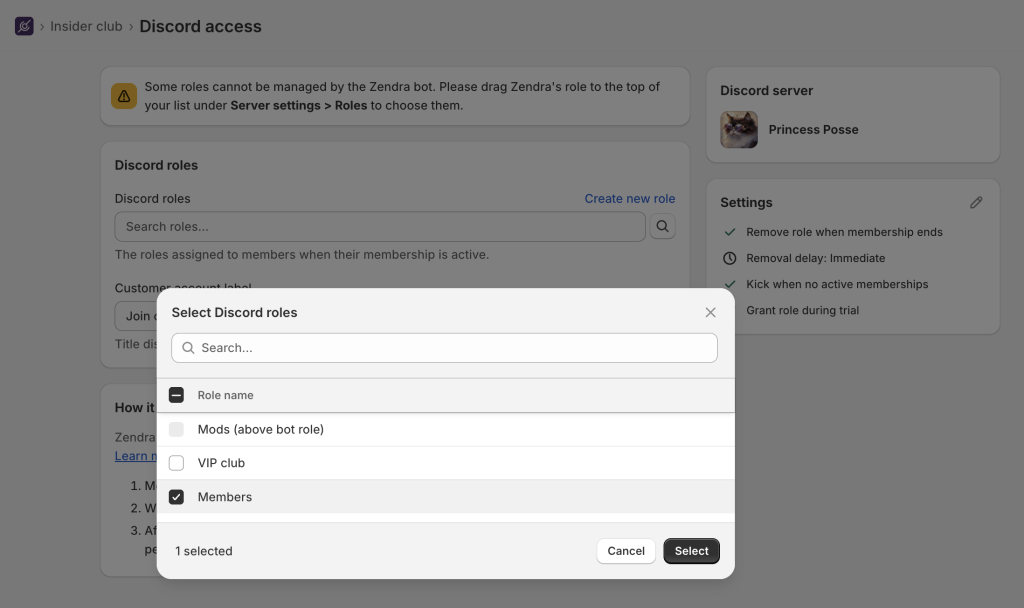The height and width of the screenshot is (608, 1024).
Task: Click the Settings card heading
Action: point(746,202)
